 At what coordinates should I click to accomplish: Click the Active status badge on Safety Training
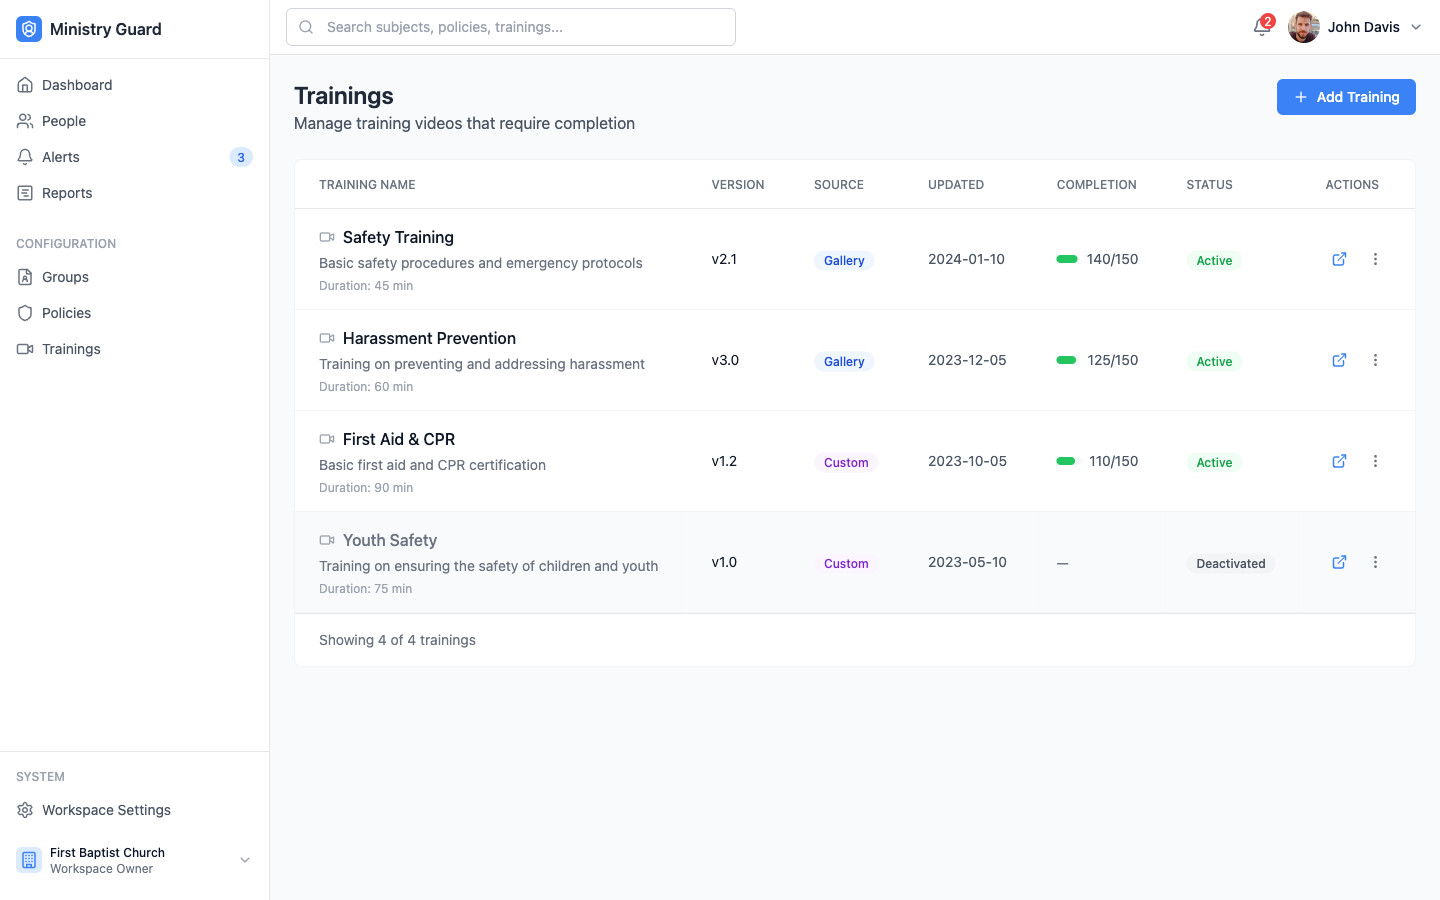(1214, 260)
